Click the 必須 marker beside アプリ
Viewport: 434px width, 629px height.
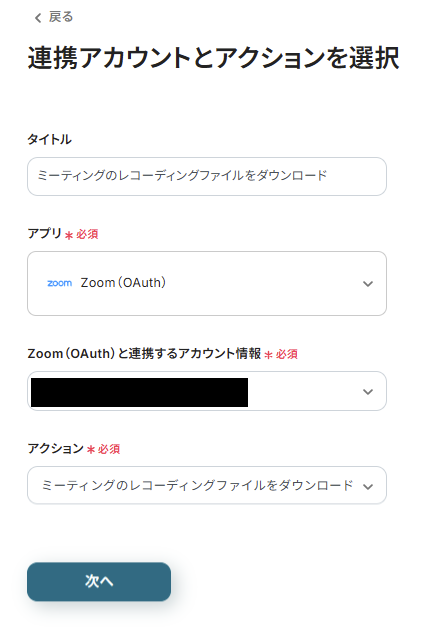82,234
